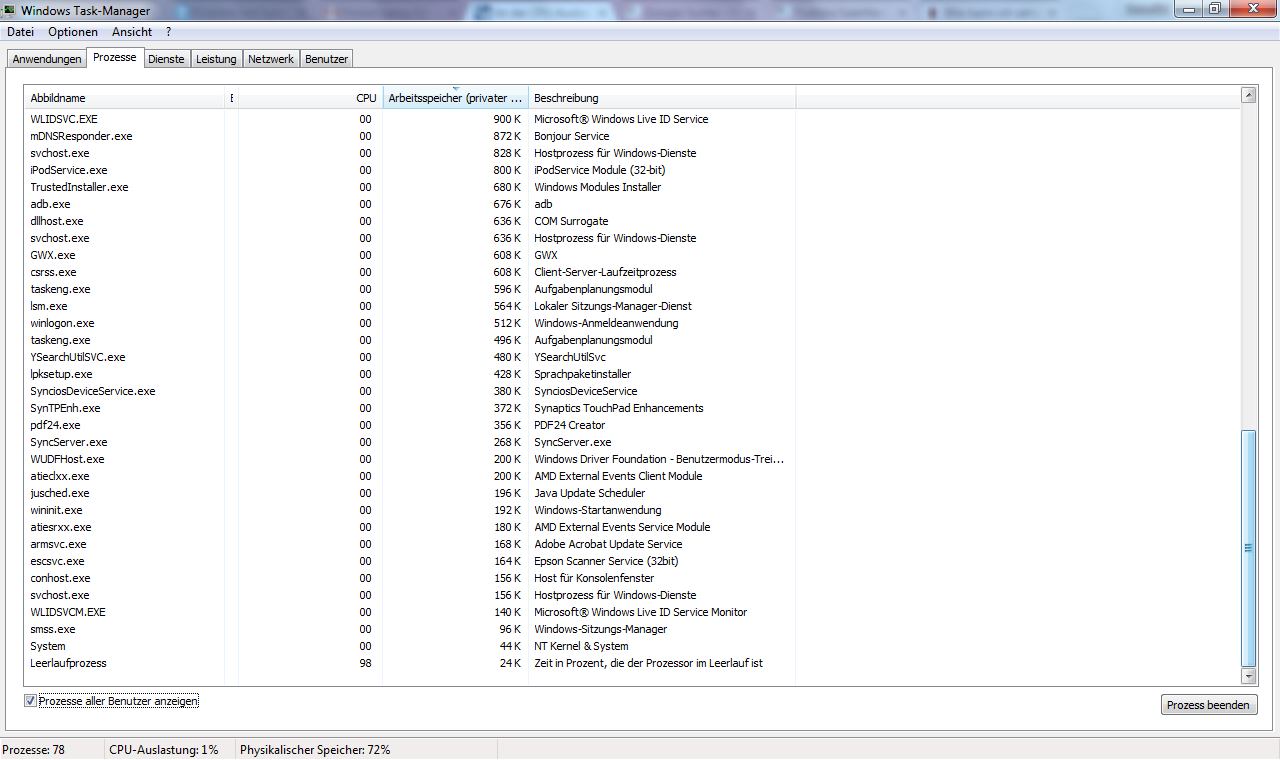Select the atiesrxx.exe process
Image resolution: width=1280 pixels, height=760 pixels.
61,527
